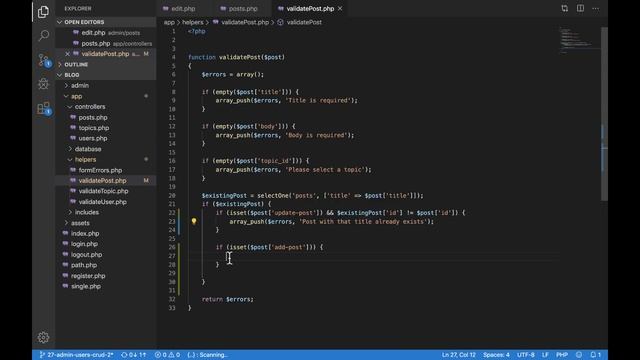
Task: Close validatePost.php in Open Editors
Action: coord(68,54)
